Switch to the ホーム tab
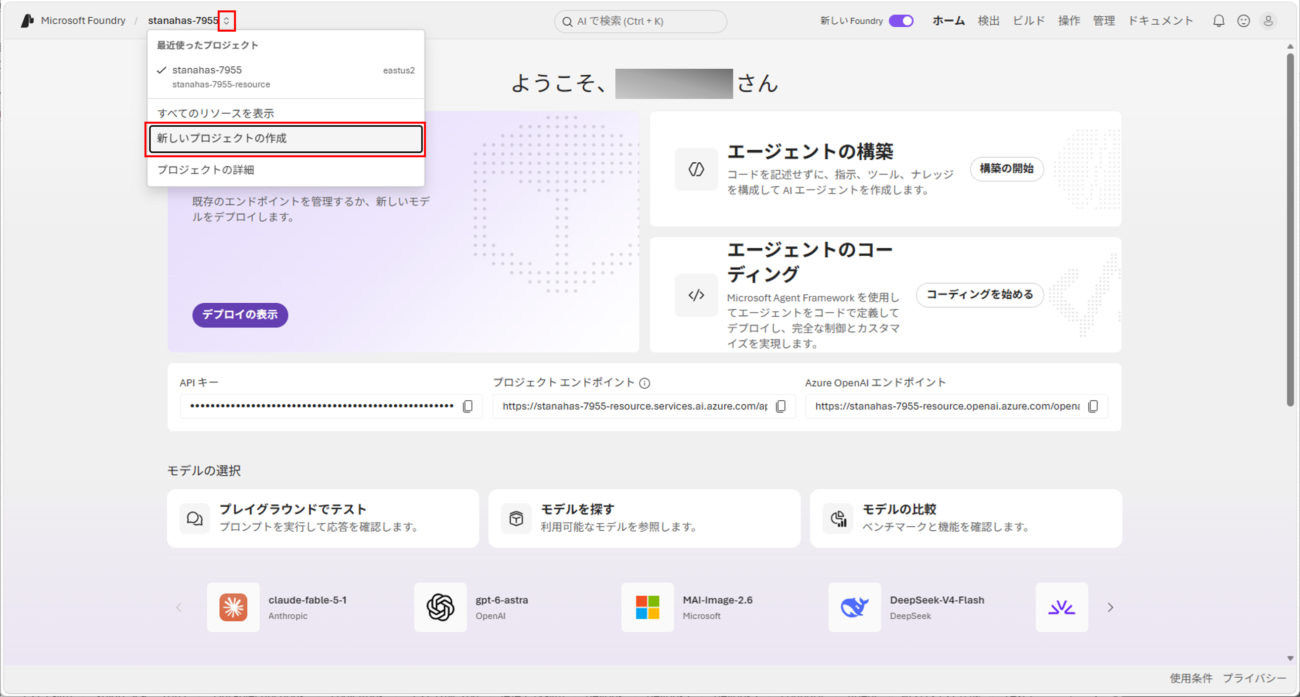Image resolution: width=1300 pixels, height=697 pixels. click(949, 21)
